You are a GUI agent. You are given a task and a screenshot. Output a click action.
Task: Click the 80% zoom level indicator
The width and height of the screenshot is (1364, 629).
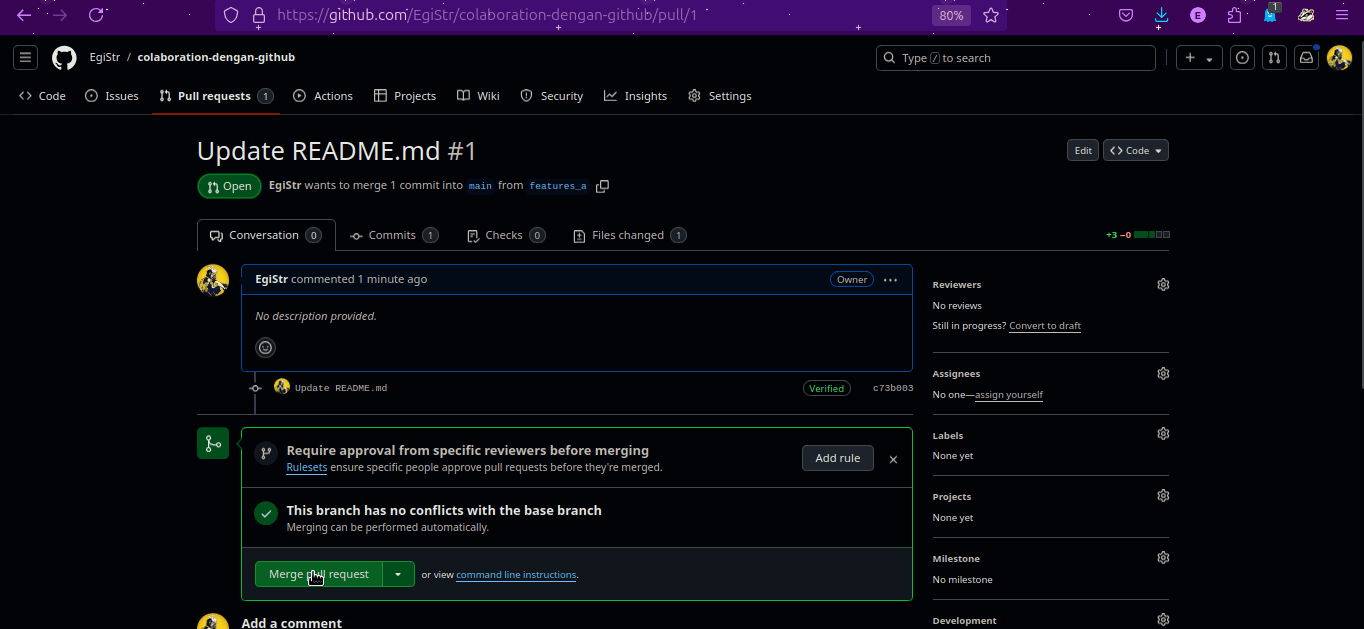coord(950,15)
